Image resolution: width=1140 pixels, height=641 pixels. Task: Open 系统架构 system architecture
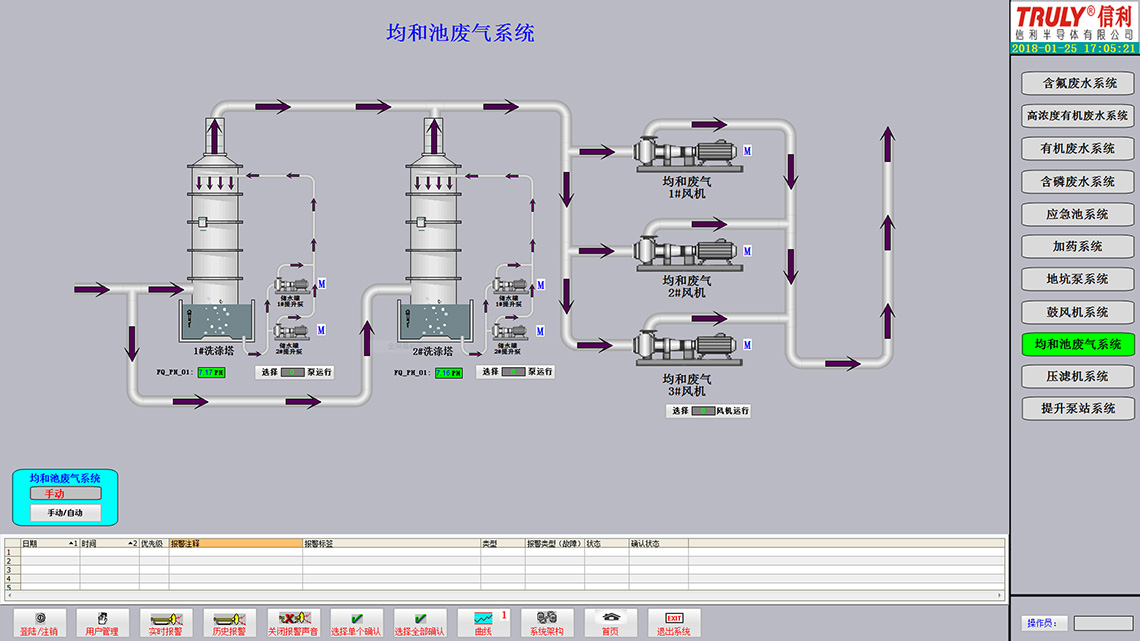pyautogui.click(x=547, y=623)
